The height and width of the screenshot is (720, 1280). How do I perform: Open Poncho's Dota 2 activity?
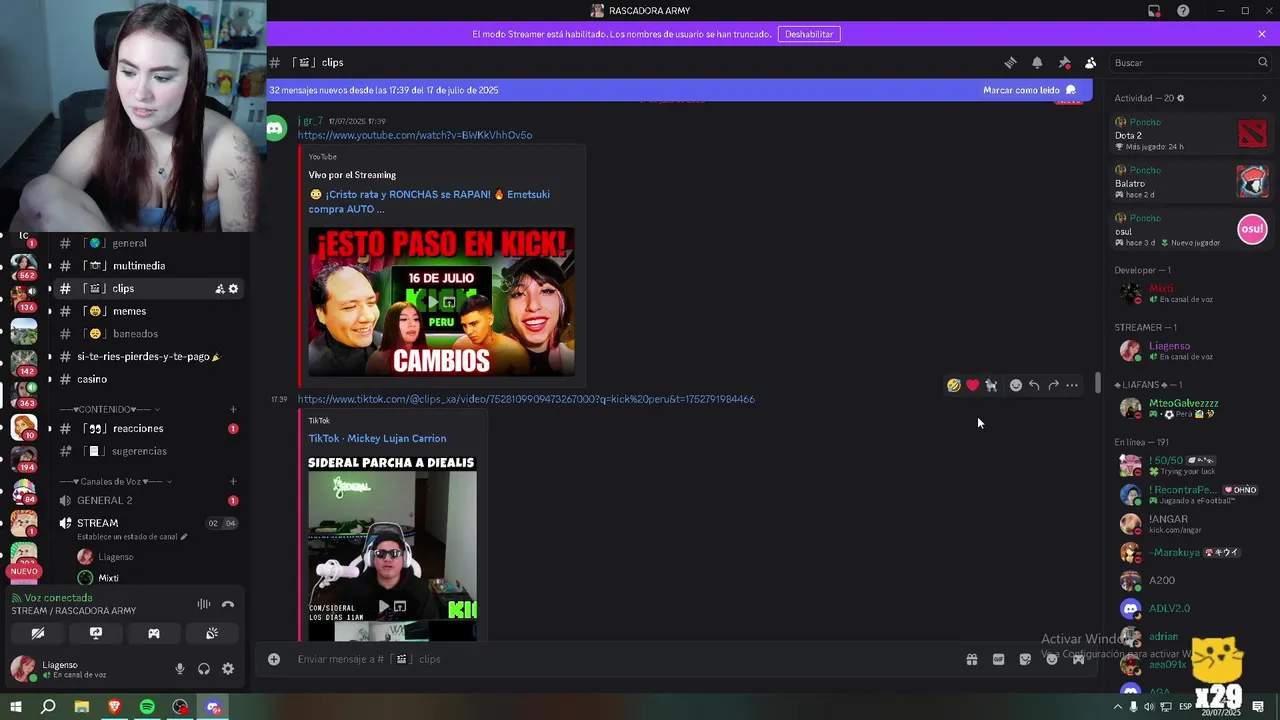pyautogui.click(x=1191, y=134)
